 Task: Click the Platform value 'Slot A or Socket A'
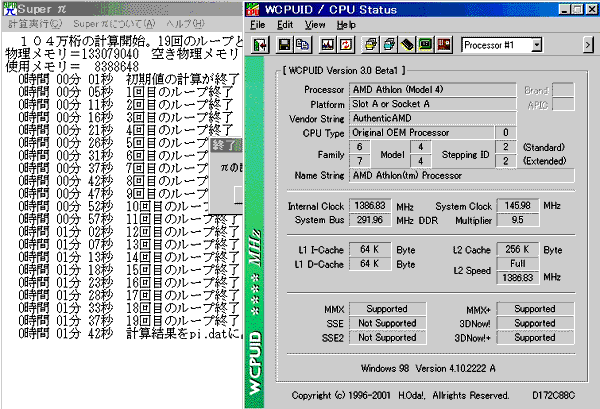coord(433,104)
